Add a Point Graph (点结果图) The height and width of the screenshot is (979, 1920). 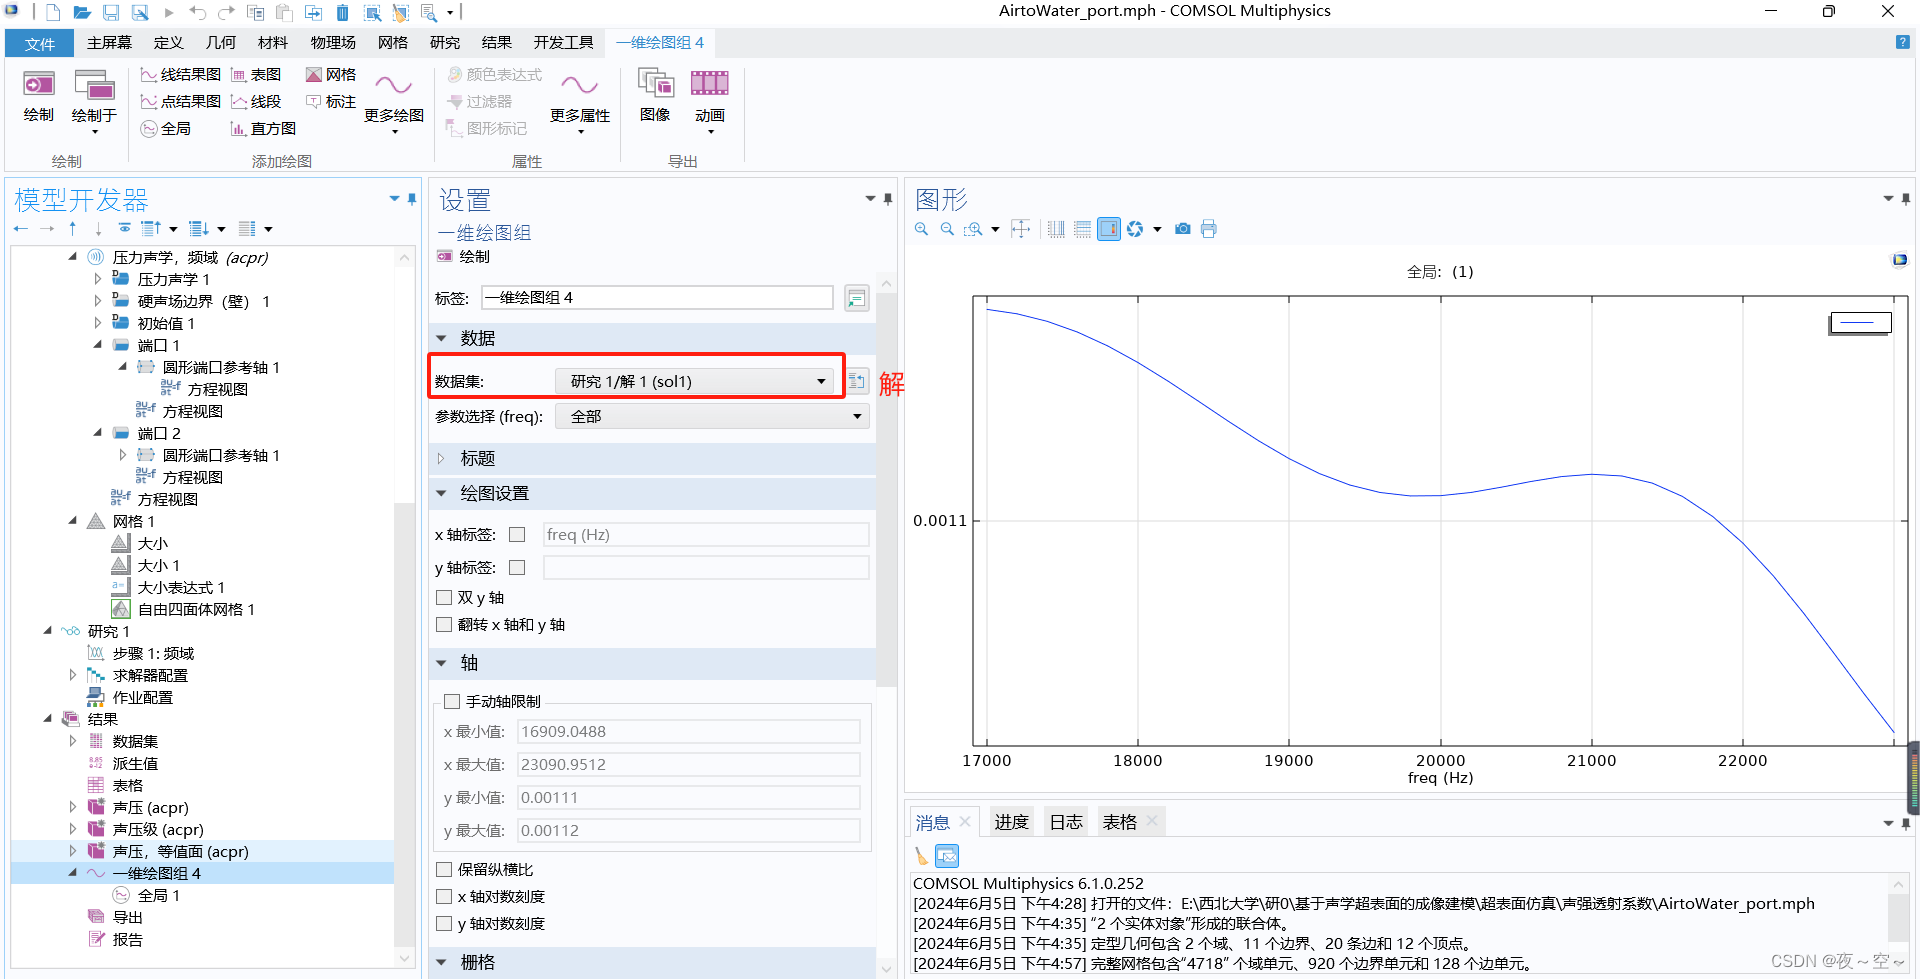coord(181,102)
